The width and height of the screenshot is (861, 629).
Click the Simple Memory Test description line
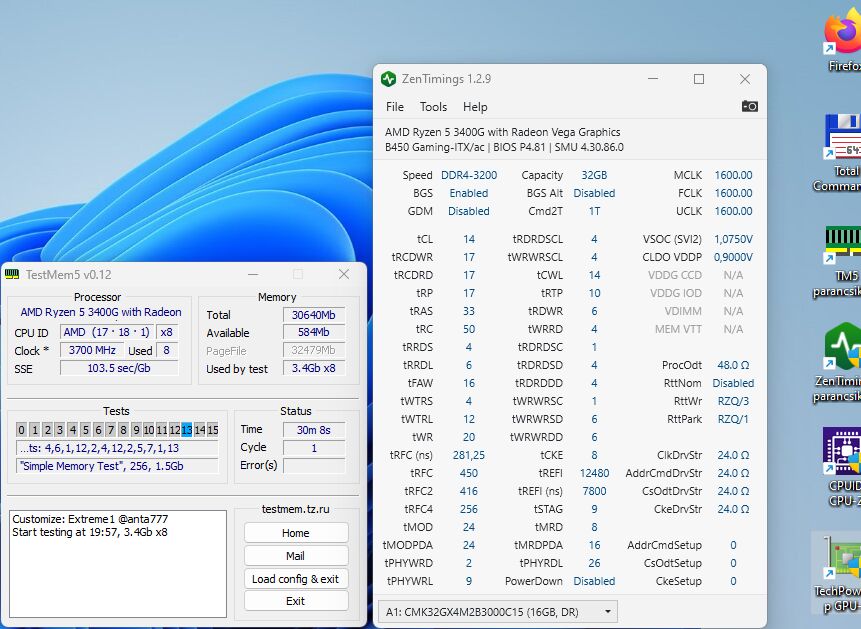coord(117,466)
